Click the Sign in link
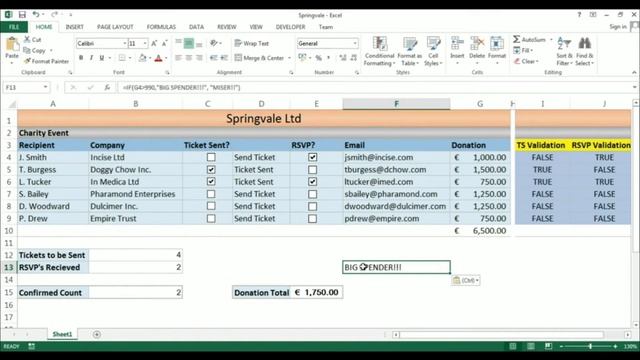 pyautogui.click(x=618, y=27)
